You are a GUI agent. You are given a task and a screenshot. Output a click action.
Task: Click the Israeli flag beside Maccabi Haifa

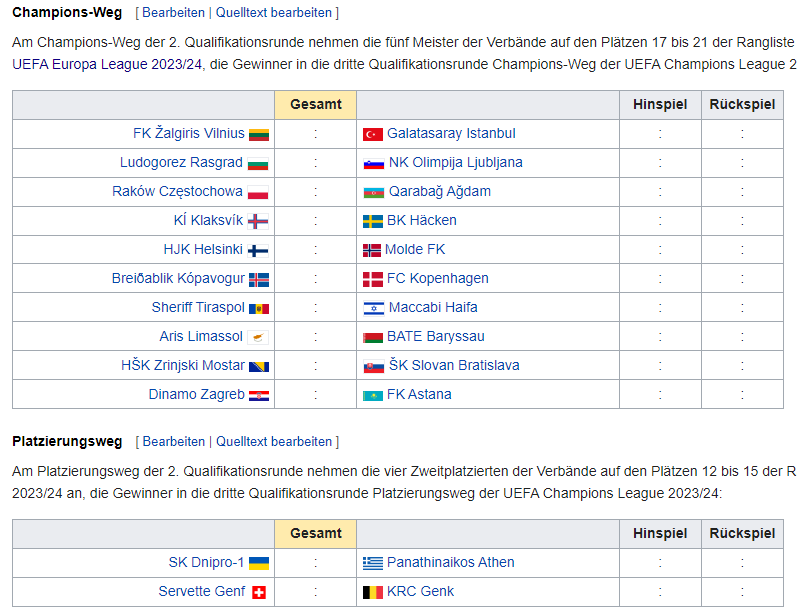[x=374, y=309]
